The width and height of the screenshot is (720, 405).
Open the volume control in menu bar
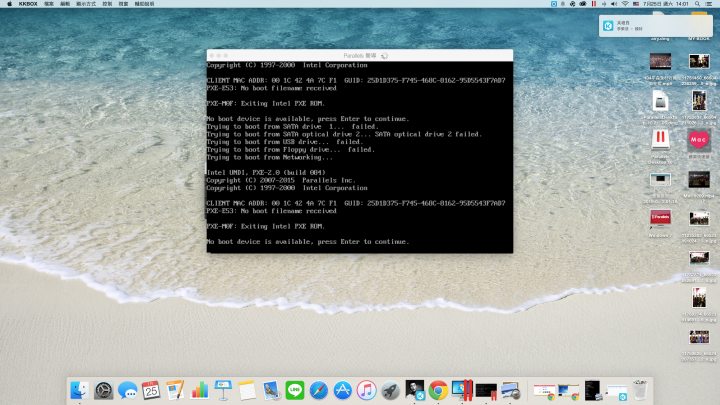pos(614,4)
